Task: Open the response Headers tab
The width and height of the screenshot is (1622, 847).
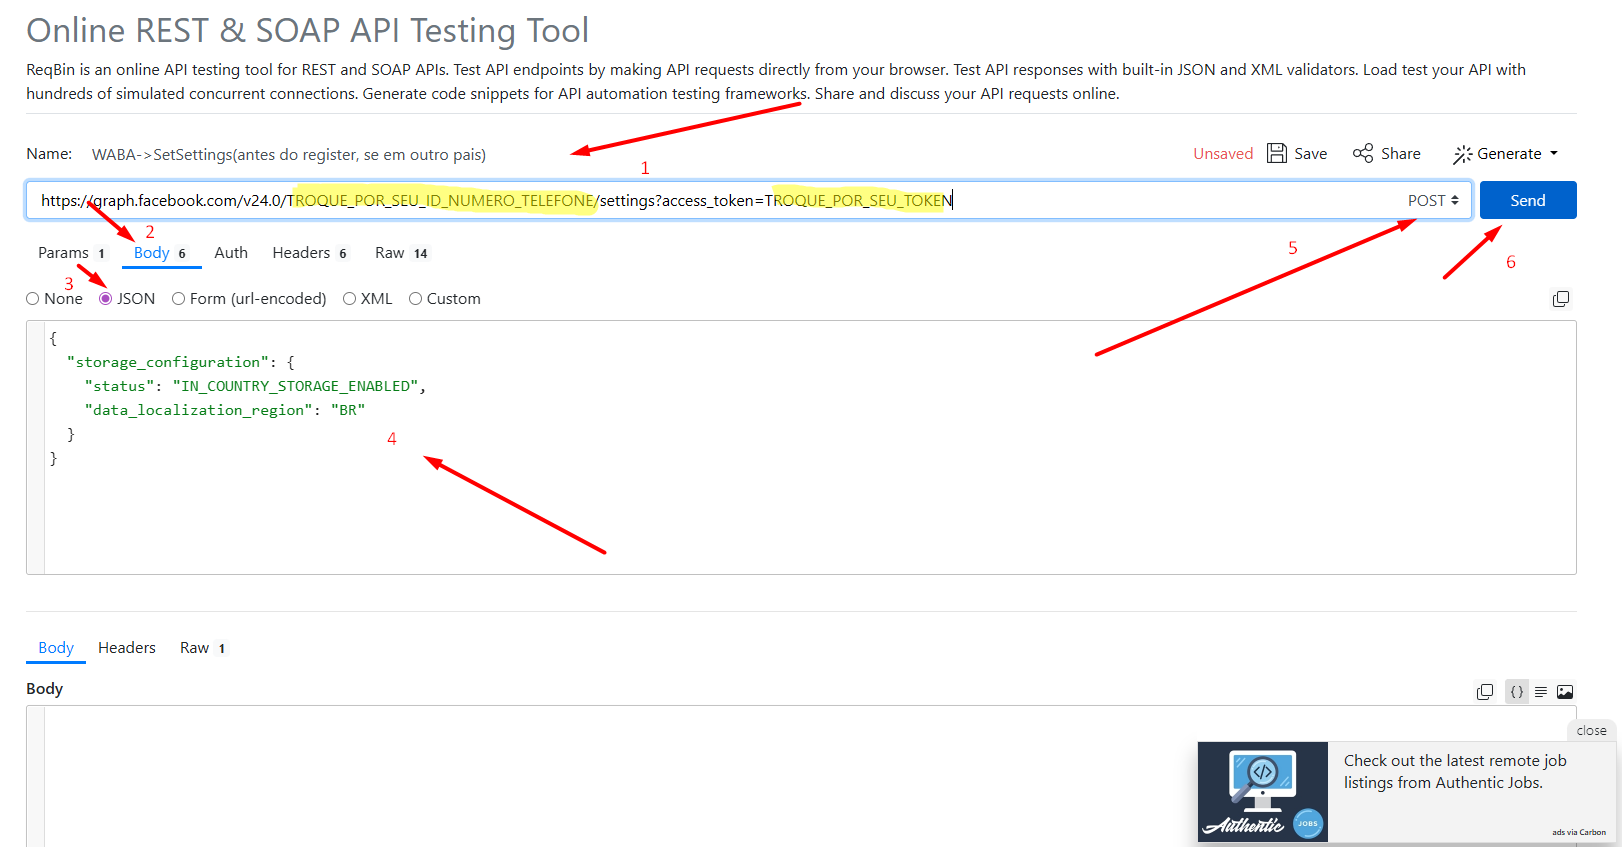Action: 127,648
